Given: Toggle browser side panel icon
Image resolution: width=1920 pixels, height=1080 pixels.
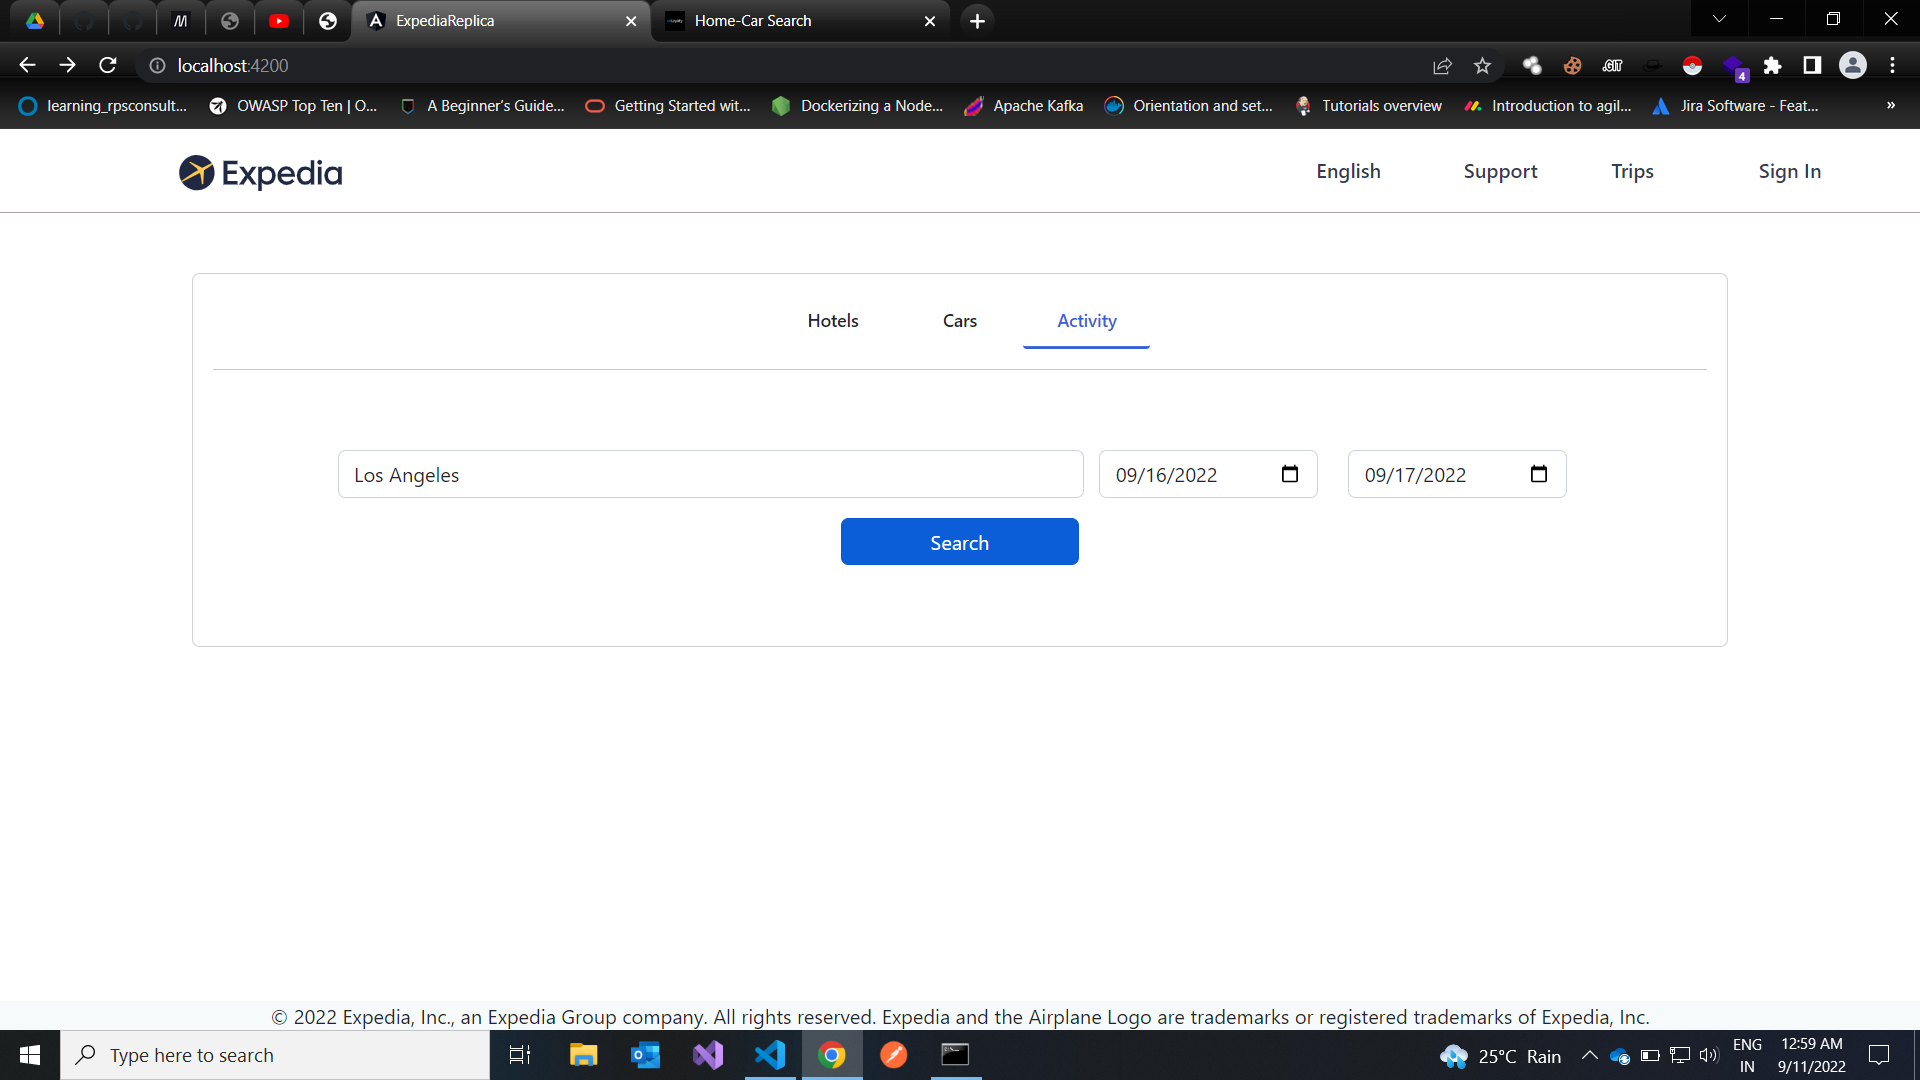Looking at the screenshot, I should click(1812, 66).
